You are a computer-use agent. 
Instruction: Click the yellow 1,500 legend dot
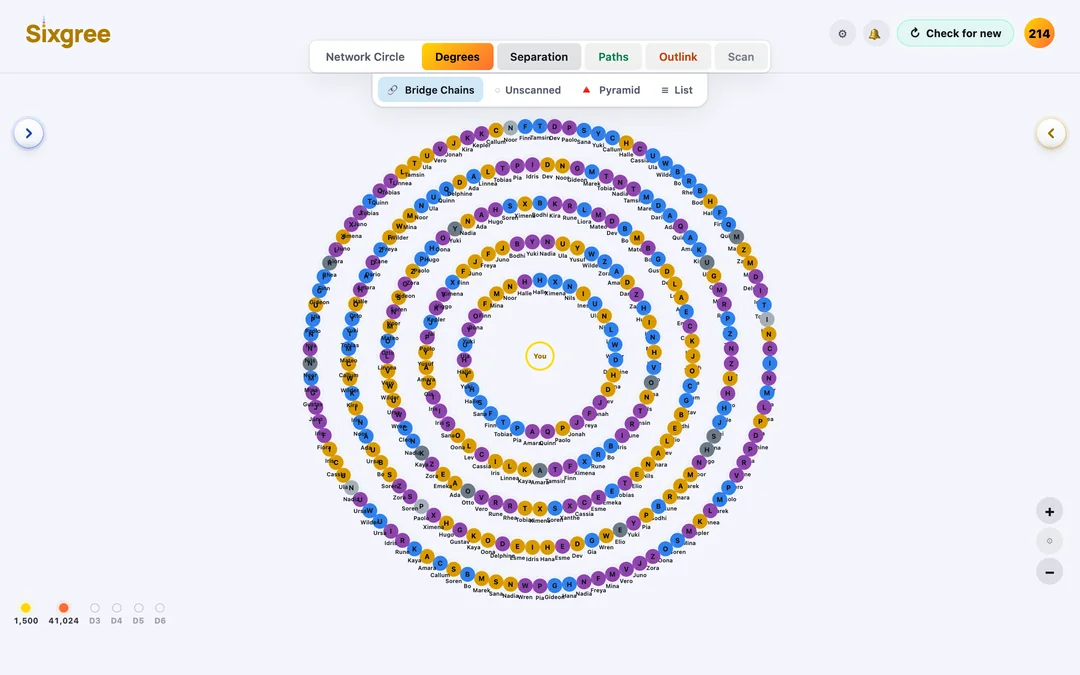25,608
